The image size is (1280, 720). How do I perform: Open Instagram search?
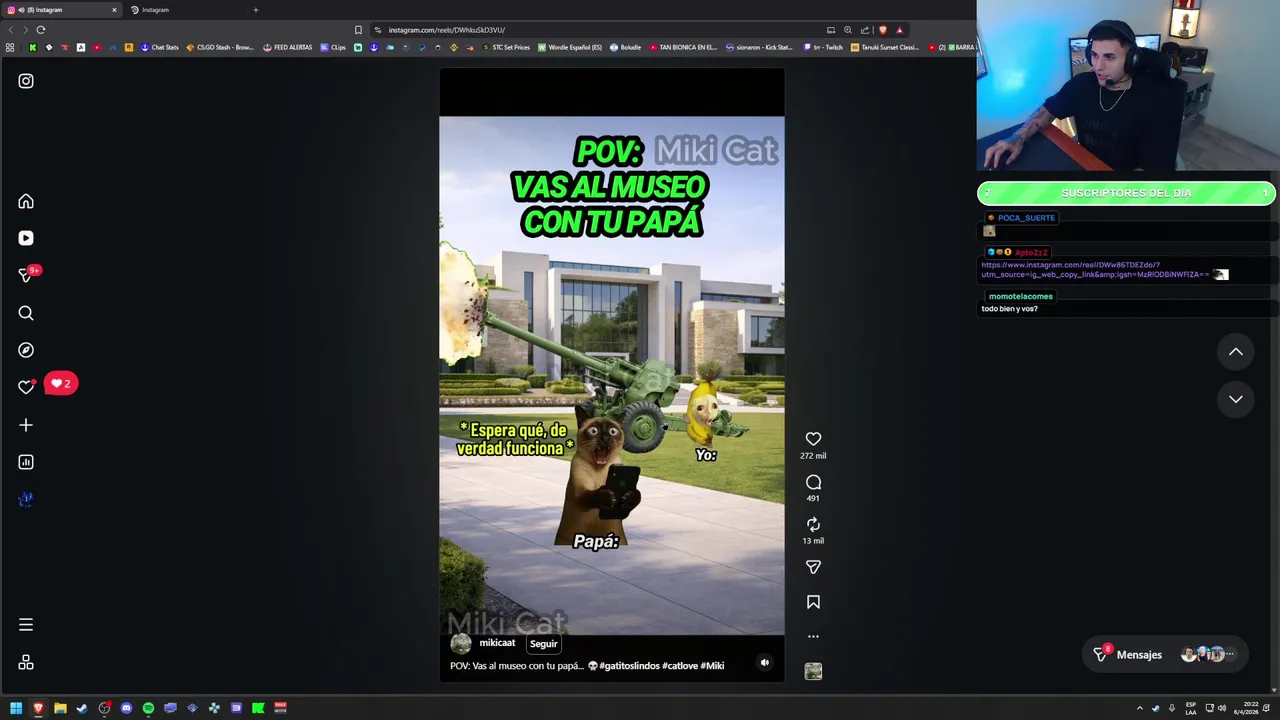point(26,313)
